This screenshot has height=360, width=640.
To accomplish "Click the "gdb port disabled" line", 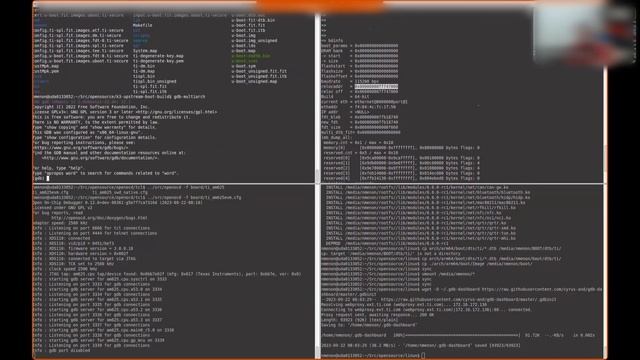I will coord(62,351).
